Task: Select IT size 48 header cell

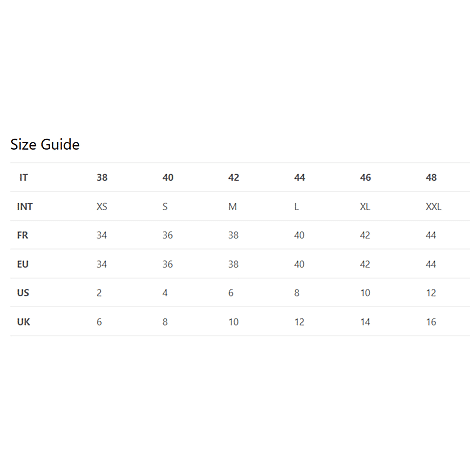Action: pyautogui.click(x=431, y=178)
